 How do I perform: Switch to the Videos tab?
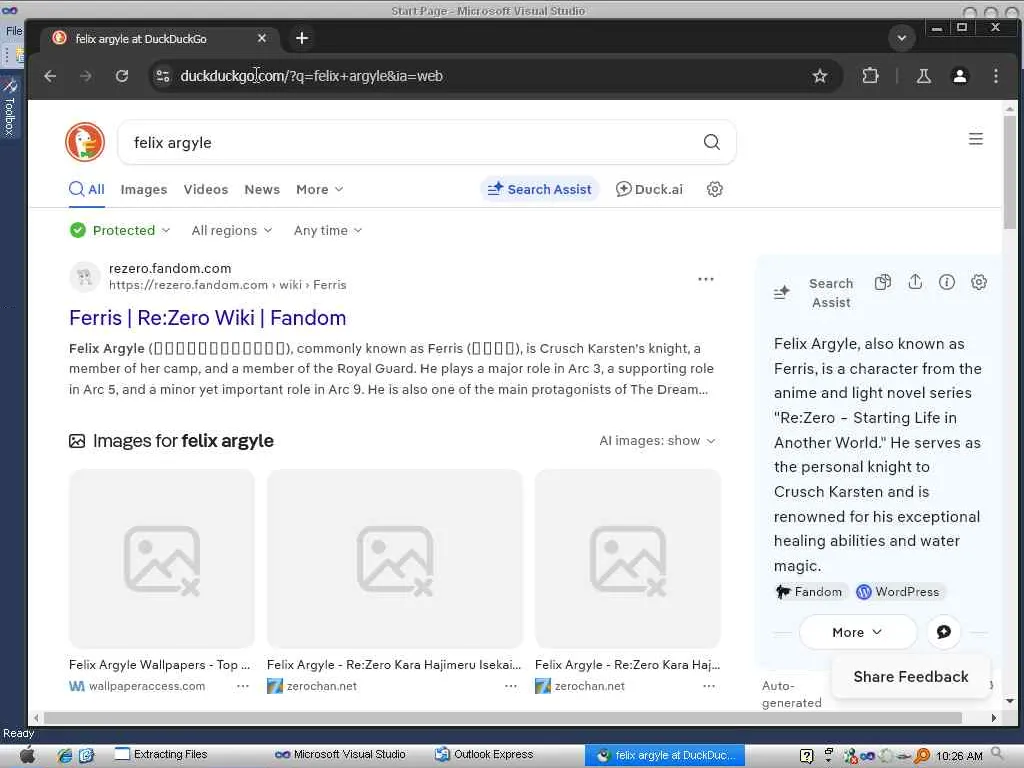click(x=206, y=189)
